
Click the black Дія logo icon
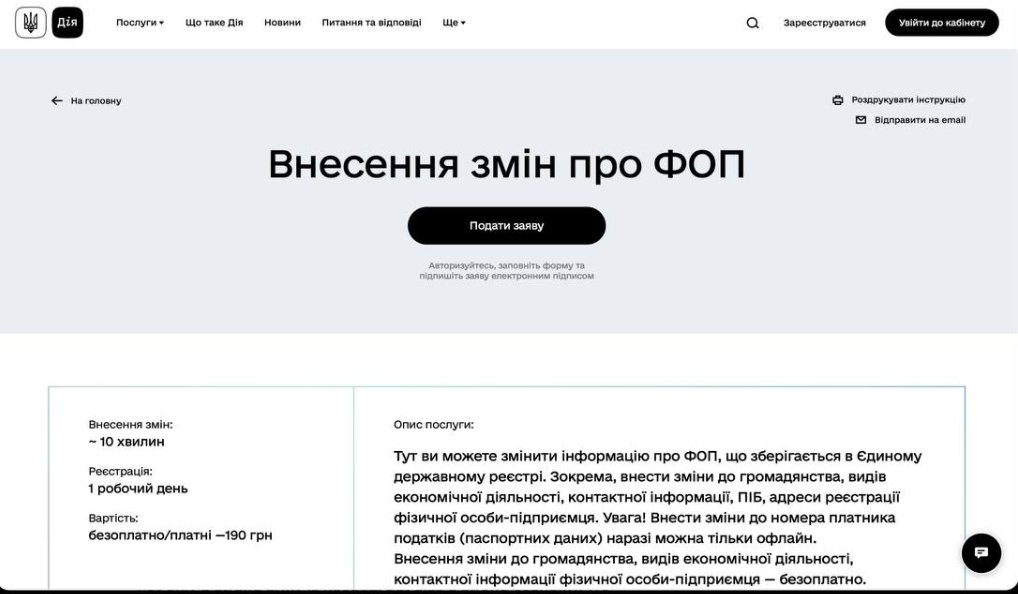point(67,22)
